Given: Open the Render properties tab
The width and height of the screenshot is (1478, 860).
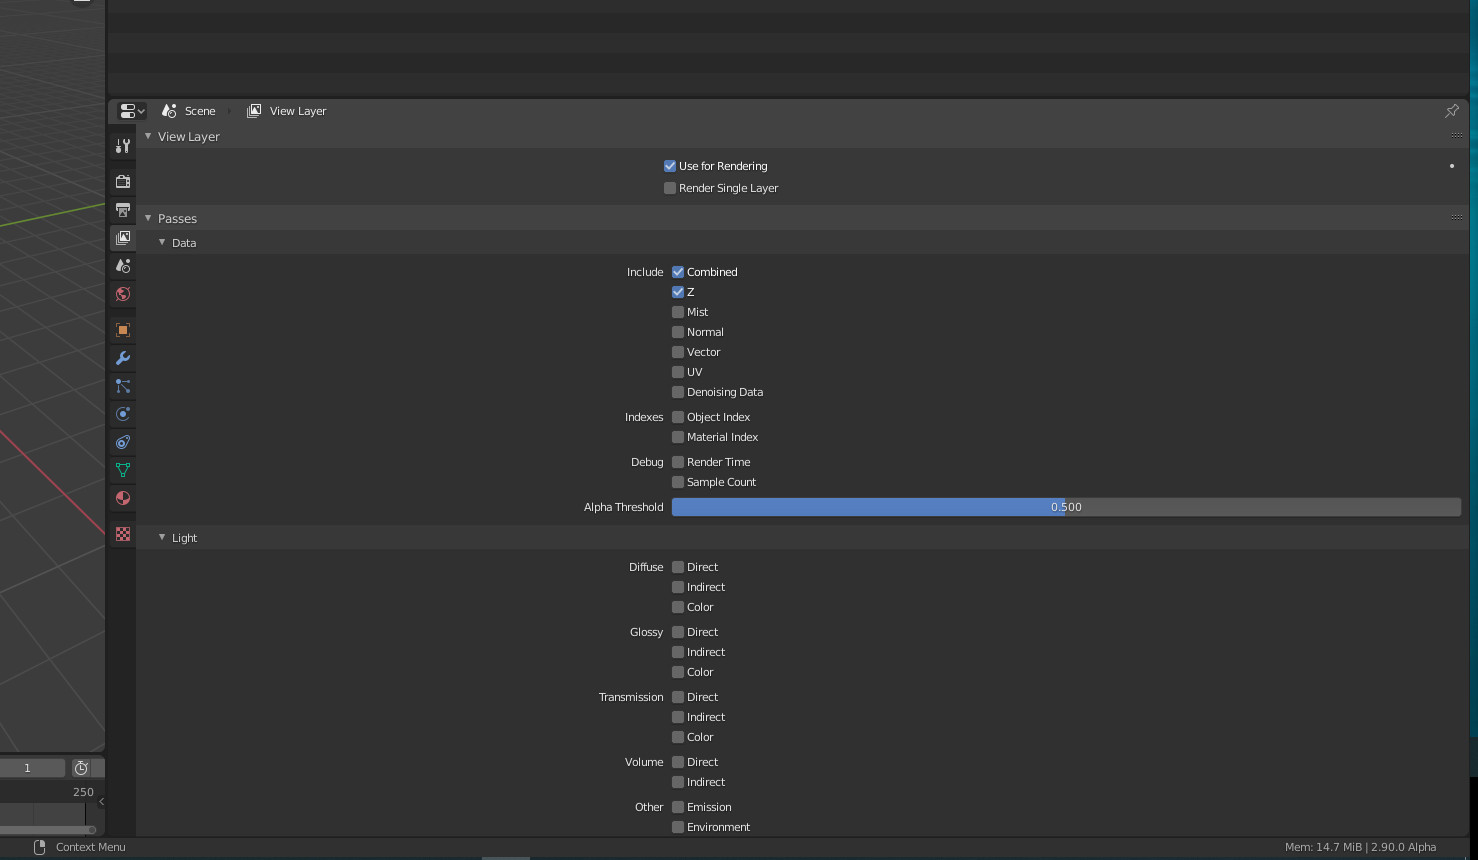Looking at the screenshot, I should pos(123,182).
